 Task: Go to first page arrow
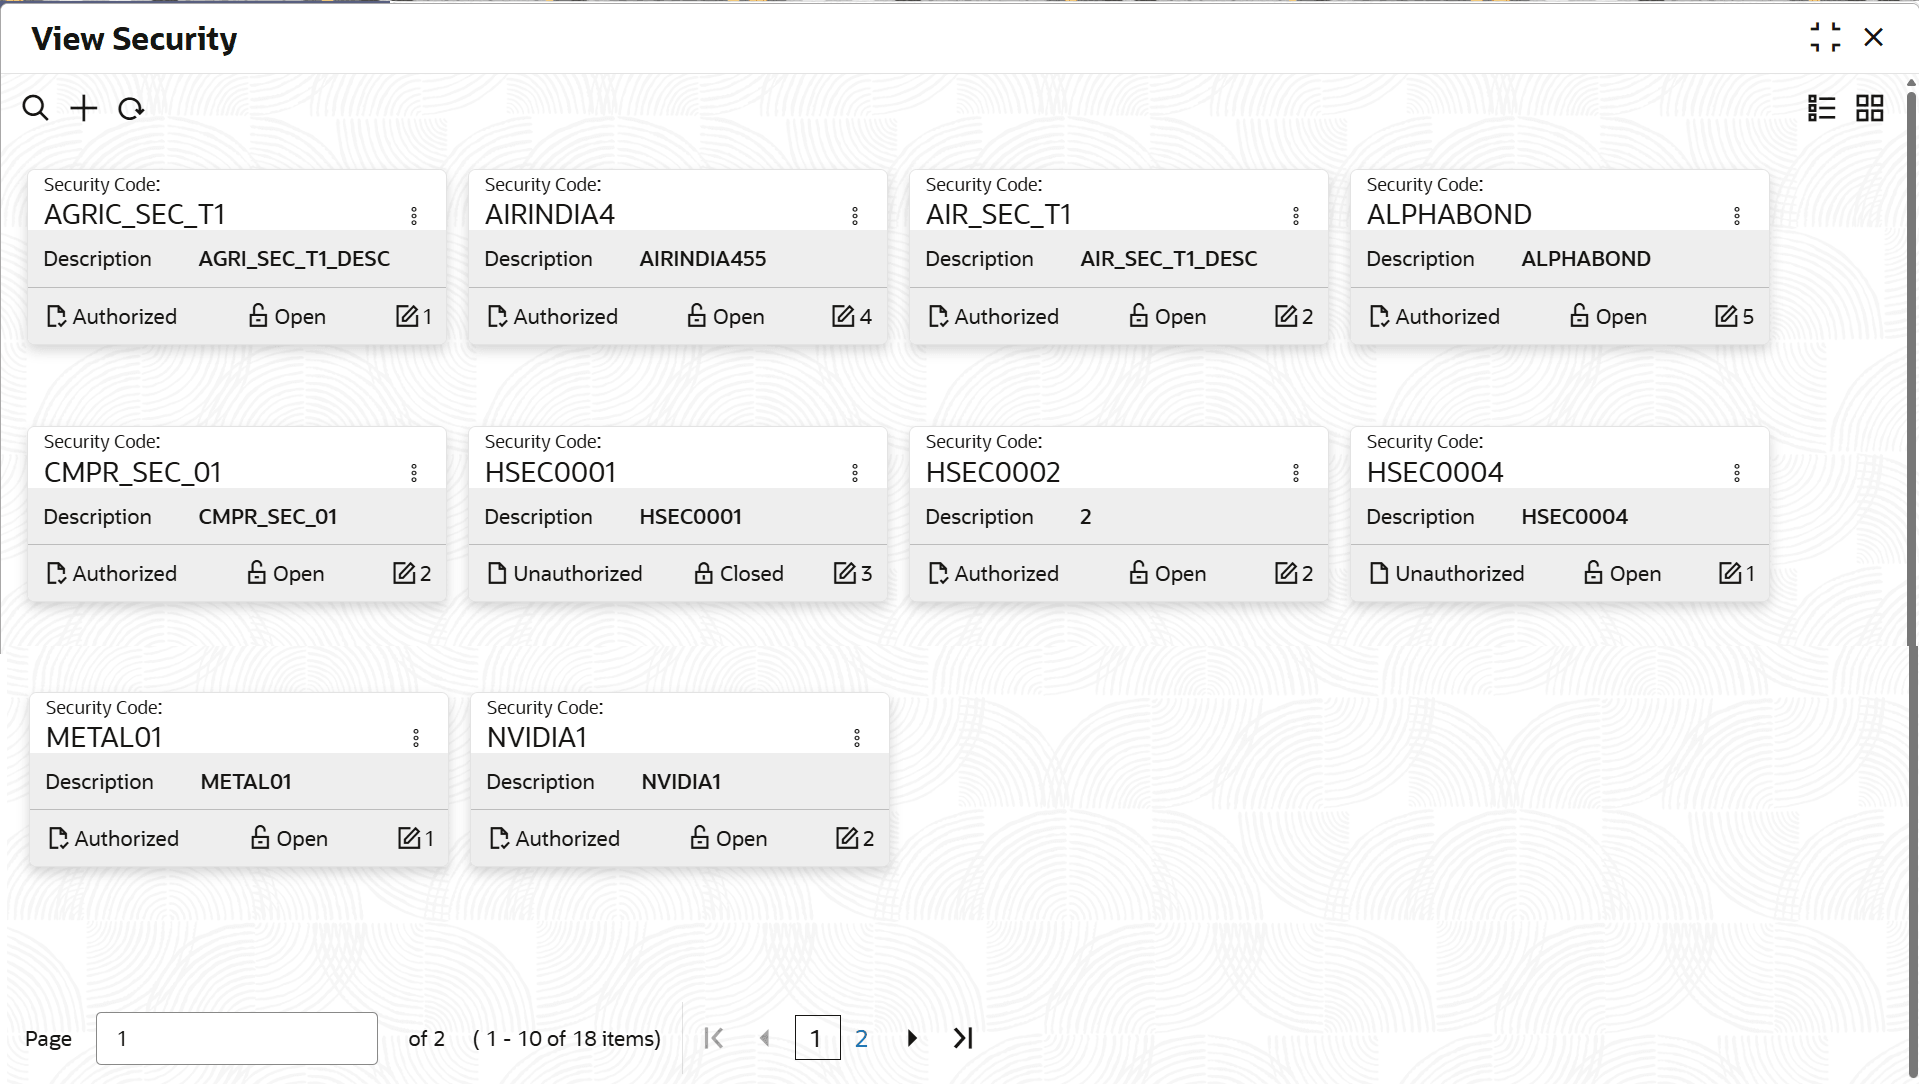coord(714,1038)
